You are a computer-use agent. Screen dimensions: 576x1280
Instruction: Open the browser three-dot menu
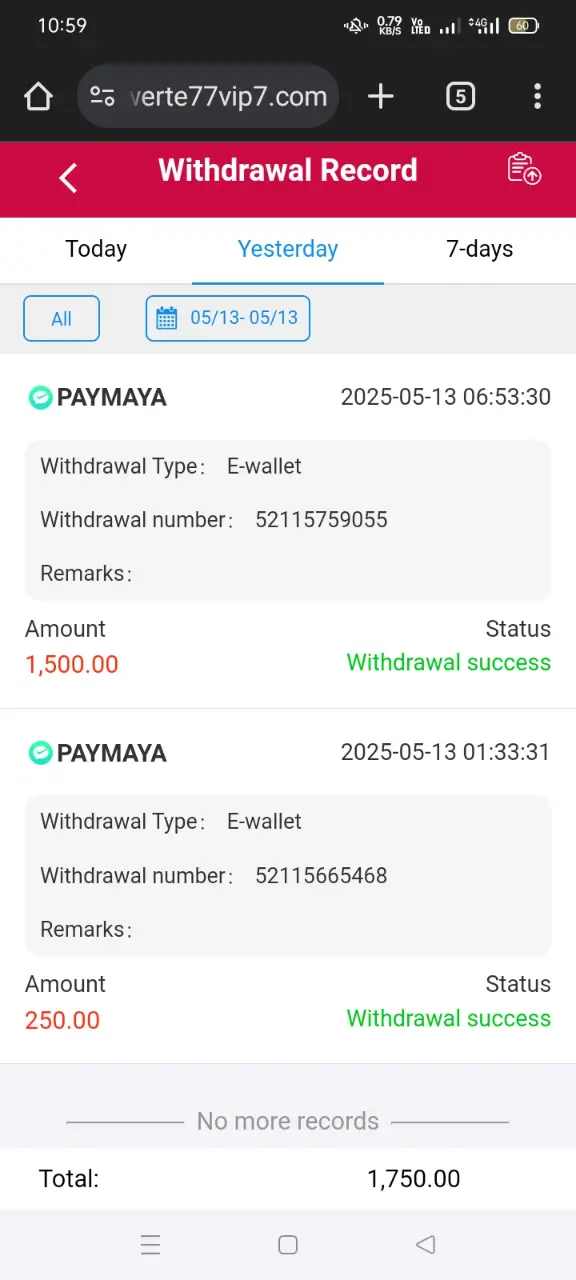point(537,96)
